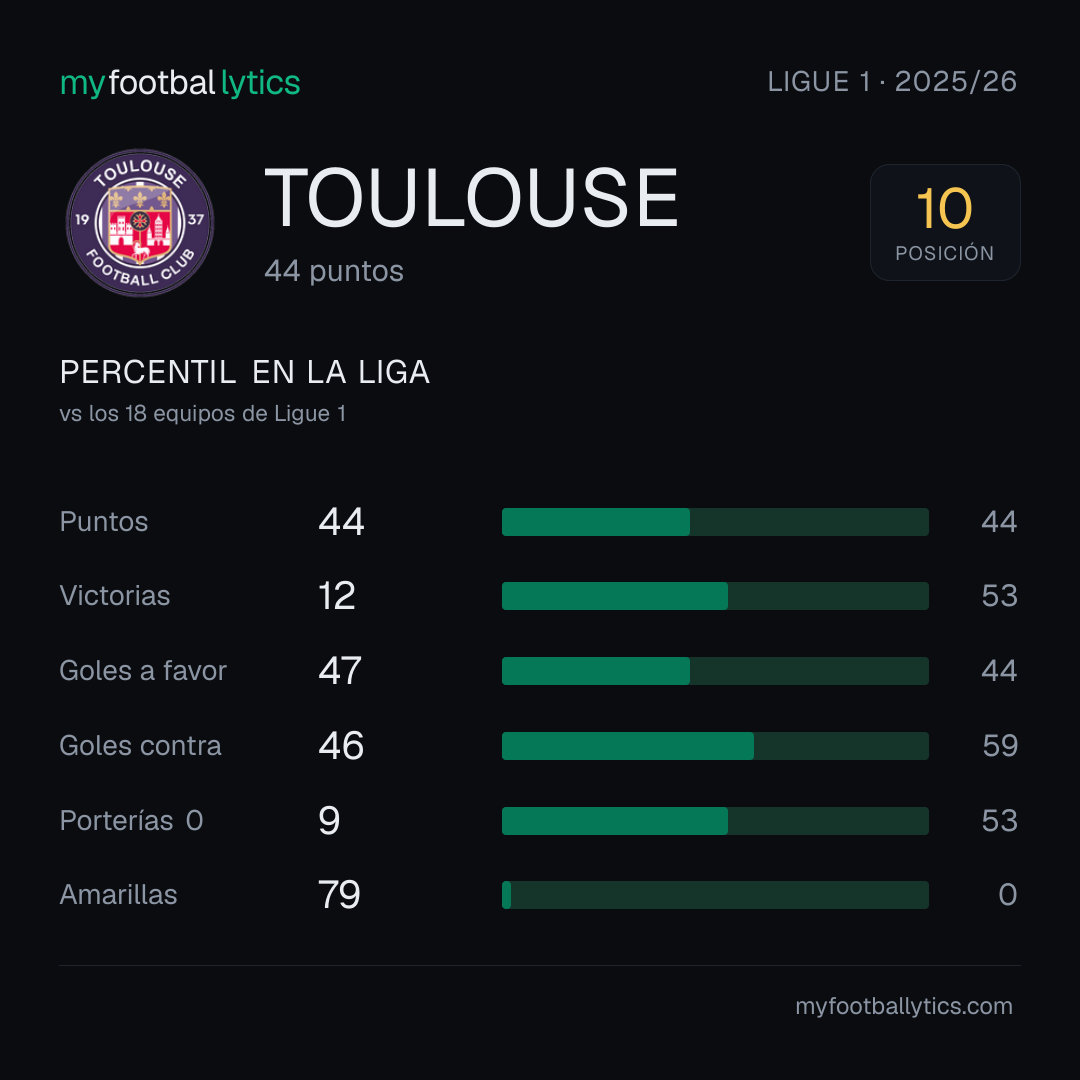Click the Victorias value 12
The height and width of the screenshot is (1080, 1080).
point(337,596)
